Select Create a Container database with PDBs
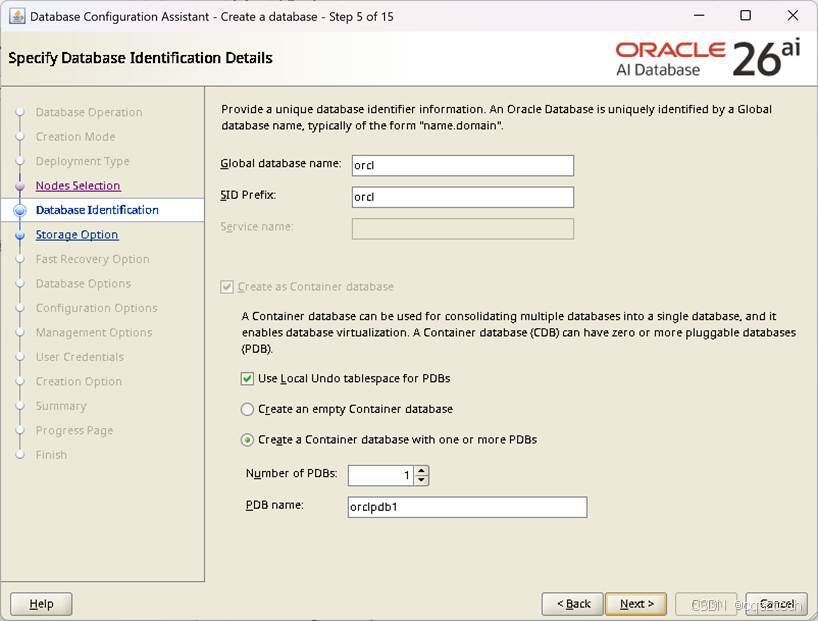 coord(247,440)
